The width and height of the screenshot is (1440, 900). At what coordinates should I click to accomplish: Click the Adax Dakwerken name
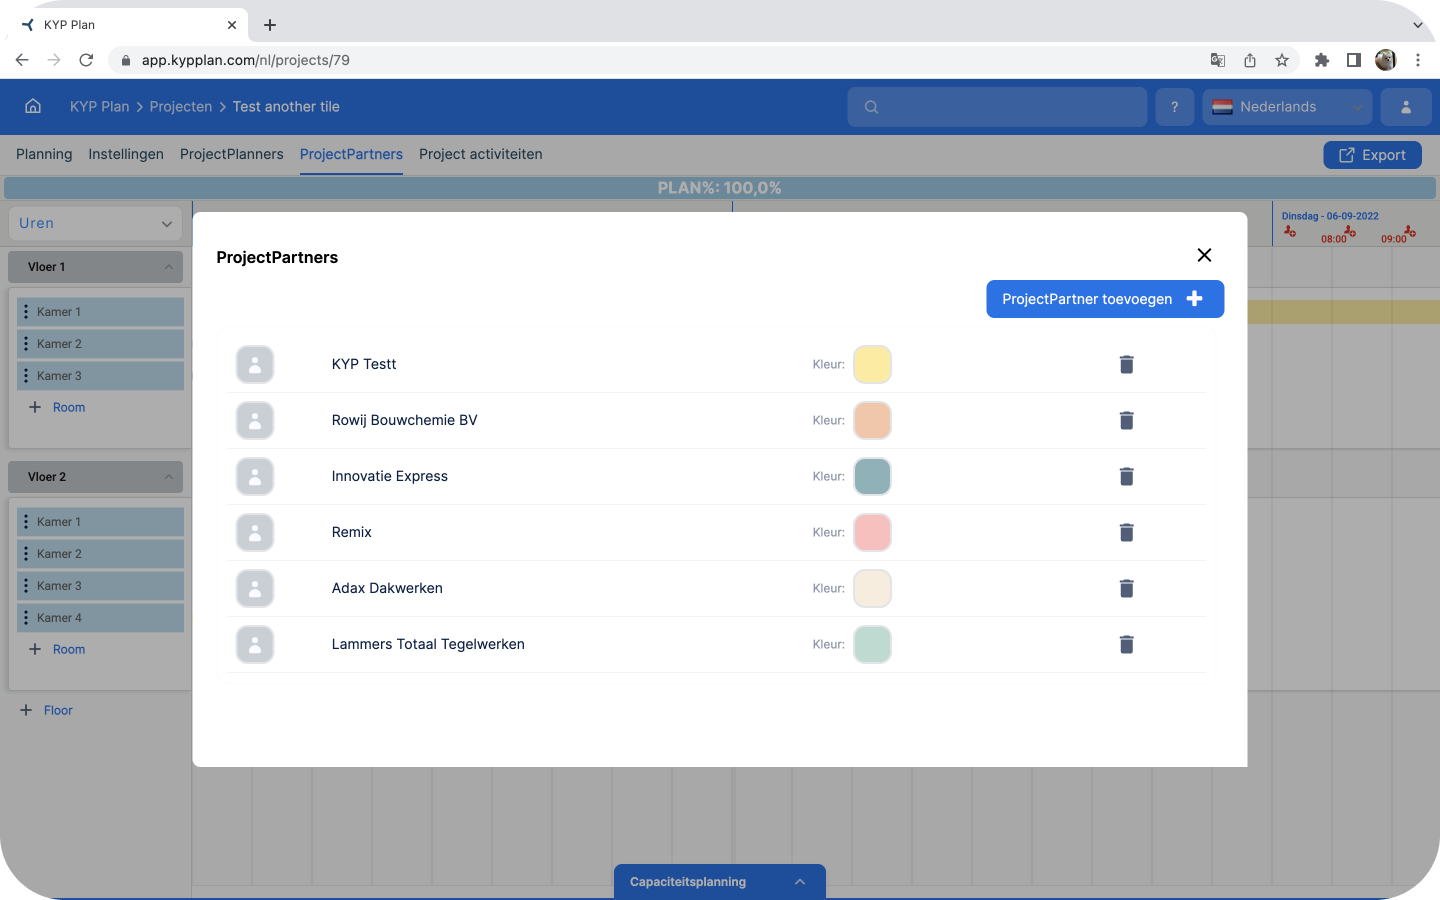coord(387,588)
